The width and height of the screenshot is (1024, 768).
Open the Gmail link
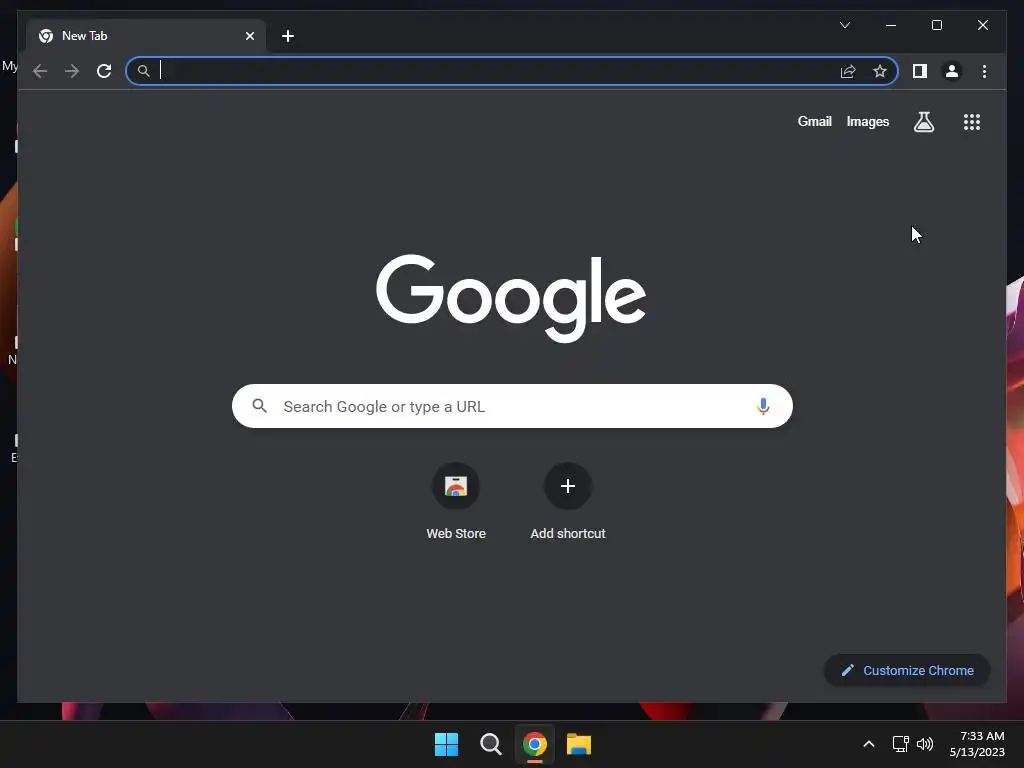click(814, 121)
